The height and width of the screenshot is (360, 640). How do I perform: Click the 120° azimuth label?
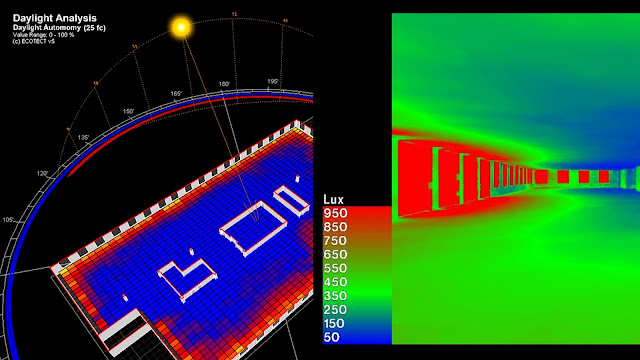pos(42,174)
